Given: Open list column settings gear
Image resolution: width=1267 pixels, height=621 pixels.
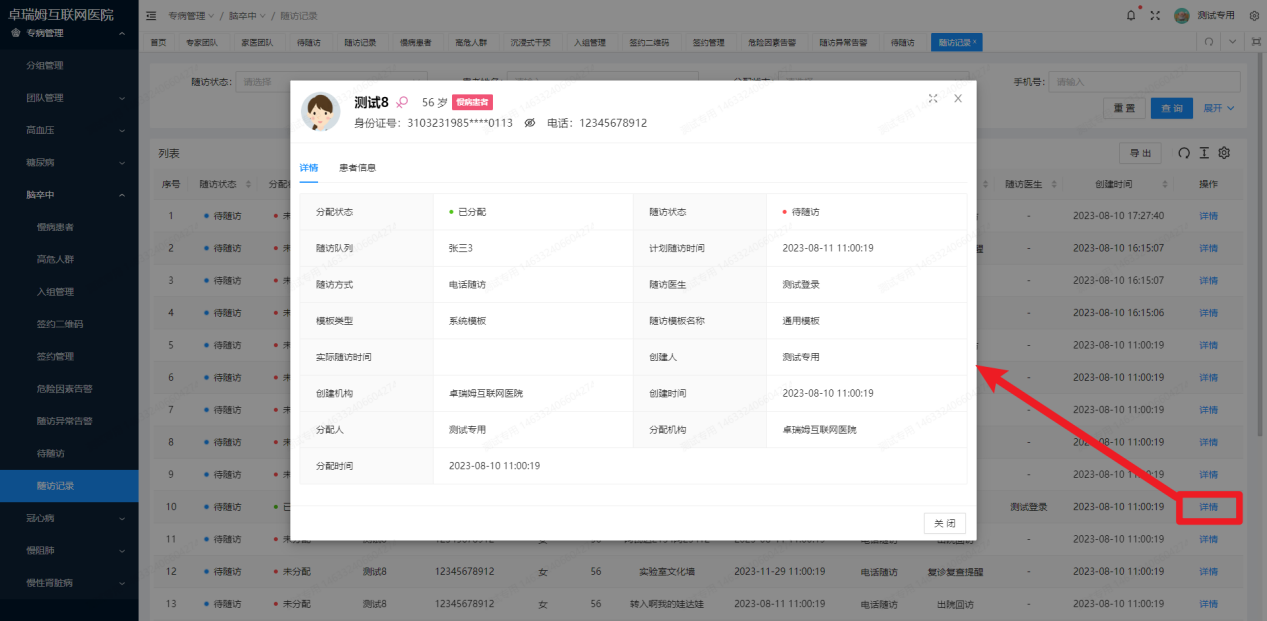Looking at the screenshot, I should (1223, 153).
